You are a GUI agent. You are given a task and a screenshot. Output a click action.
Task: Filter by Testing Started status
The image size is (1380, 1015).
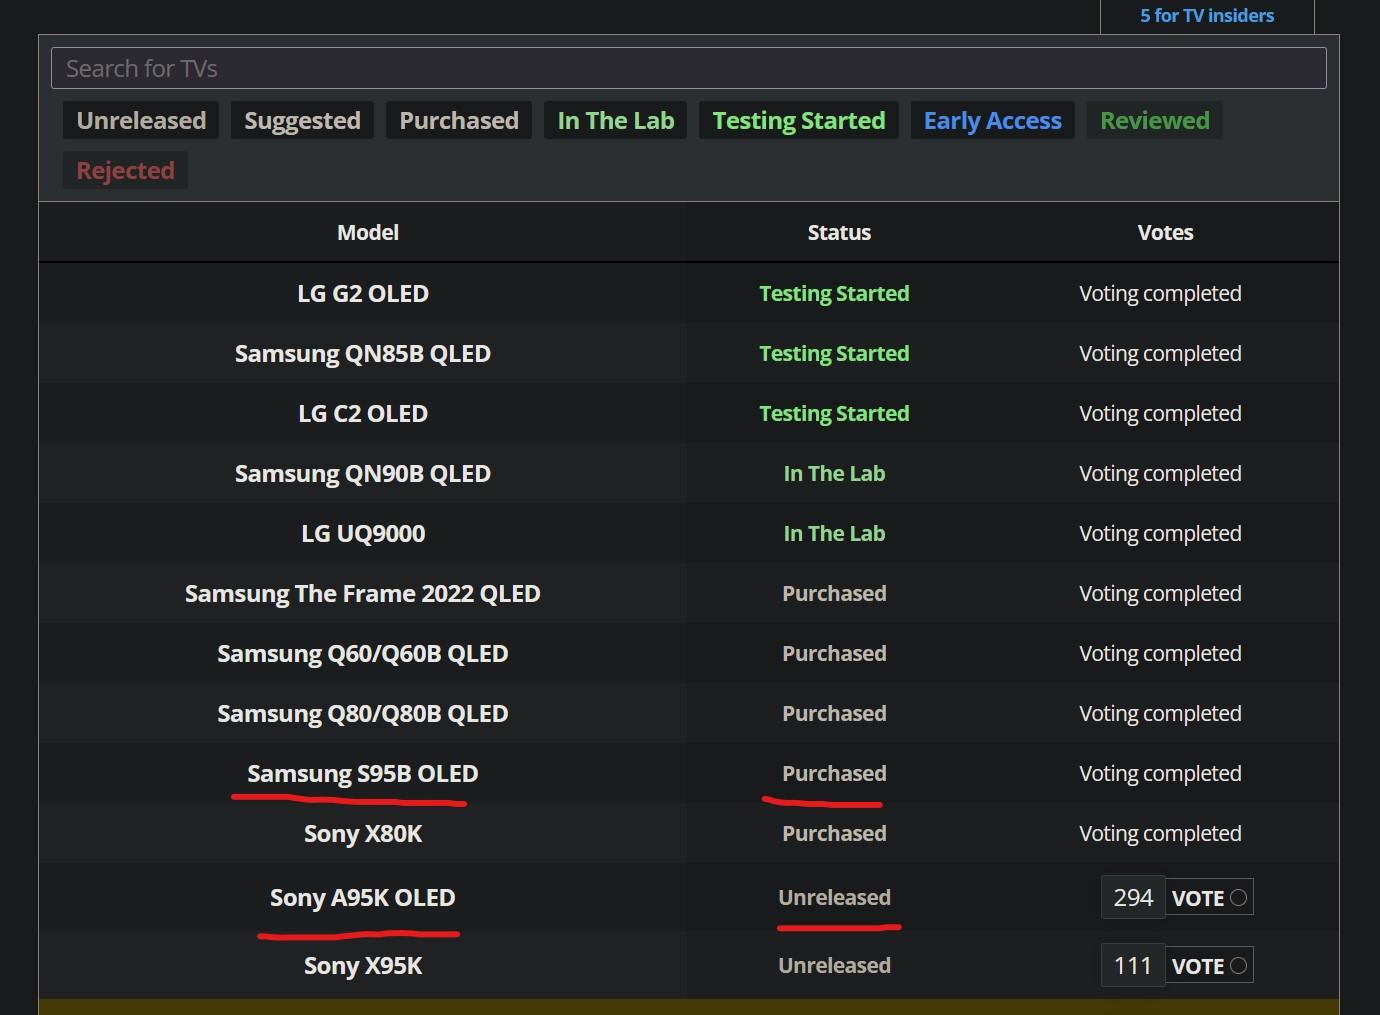(x=798, y=120)
